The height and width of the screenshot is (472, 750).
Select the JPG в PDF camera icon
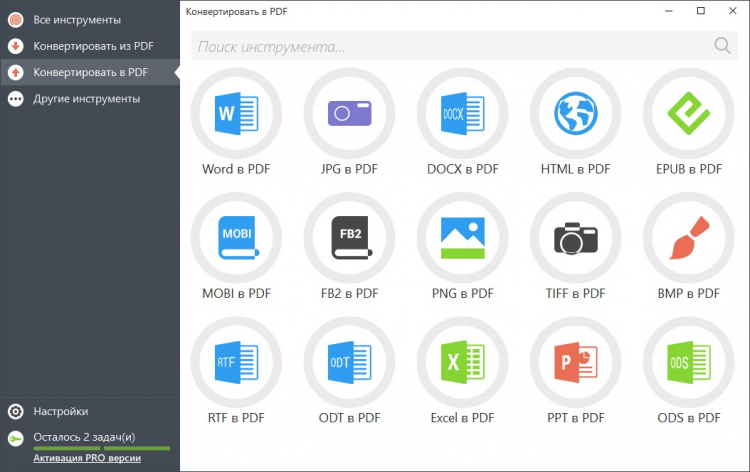point(349,113)
